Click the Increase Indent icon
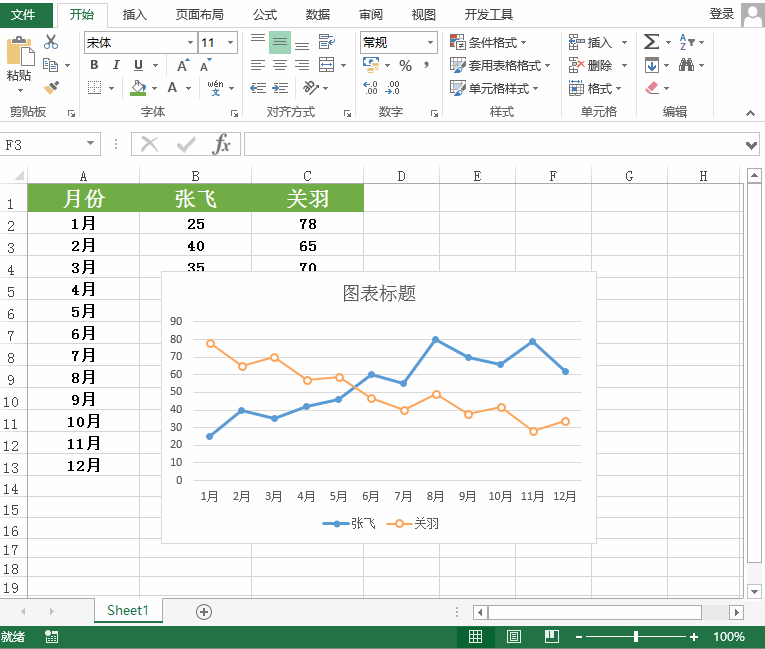This screenshot has height=649, width=765. point(280,88)
